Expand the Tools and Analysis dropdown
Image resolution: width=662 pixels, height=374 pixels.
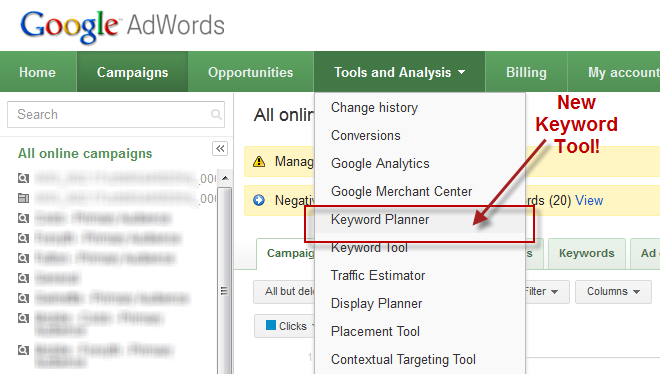399,72
